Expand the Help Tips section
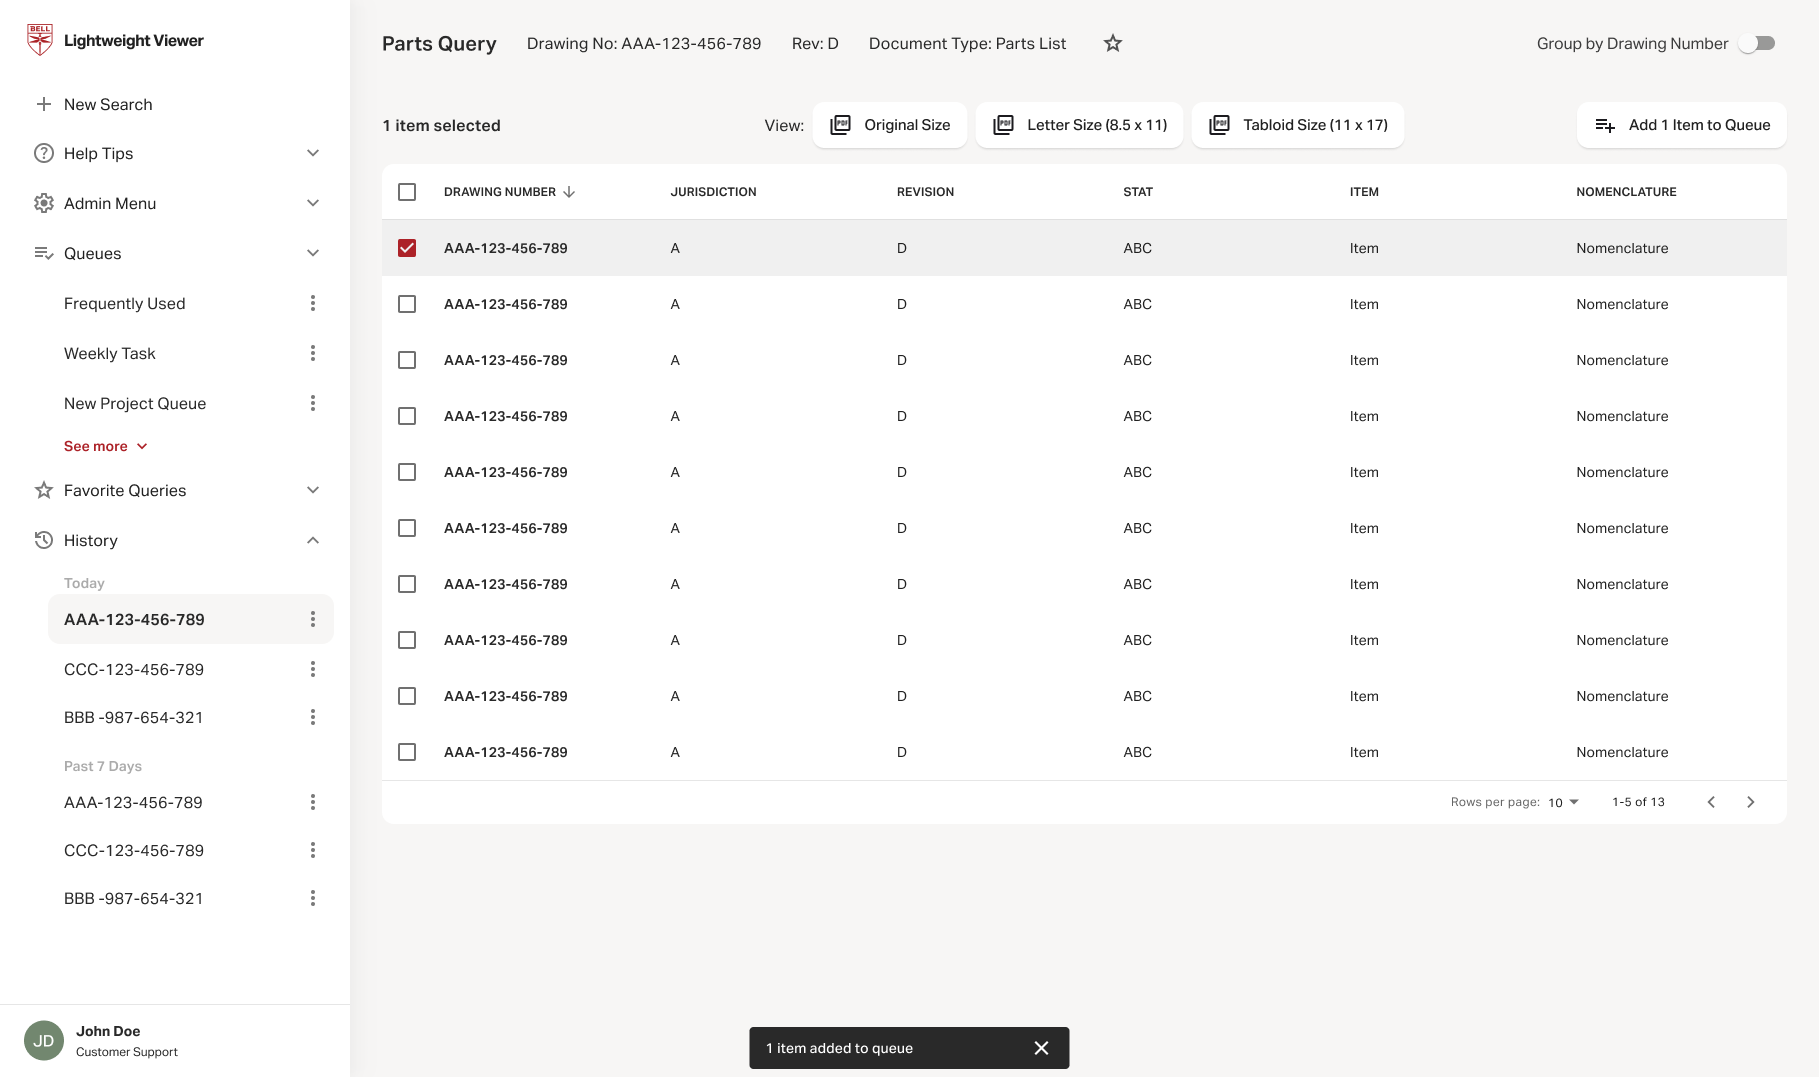The width and height of the screenshot is (1819, 1077). point(313,153)
